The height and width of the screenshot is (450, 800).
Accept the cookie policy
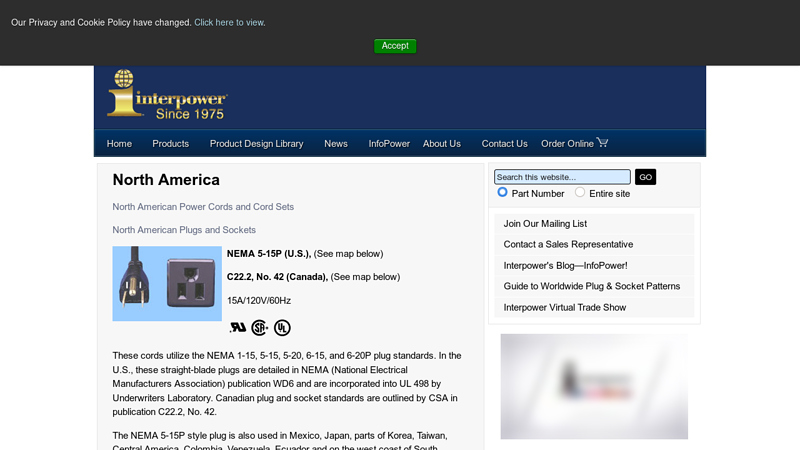395,46
